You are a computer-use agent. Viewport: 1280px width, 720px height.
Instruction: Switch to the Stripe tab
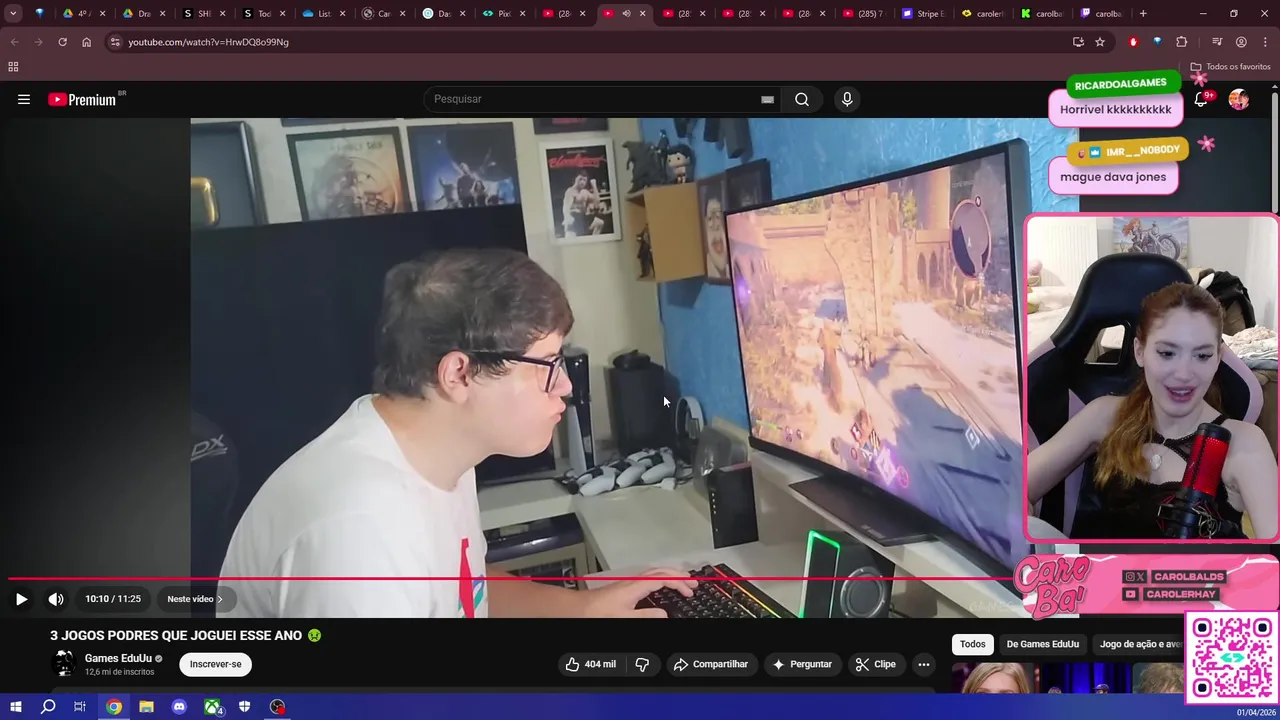point(923,14)
